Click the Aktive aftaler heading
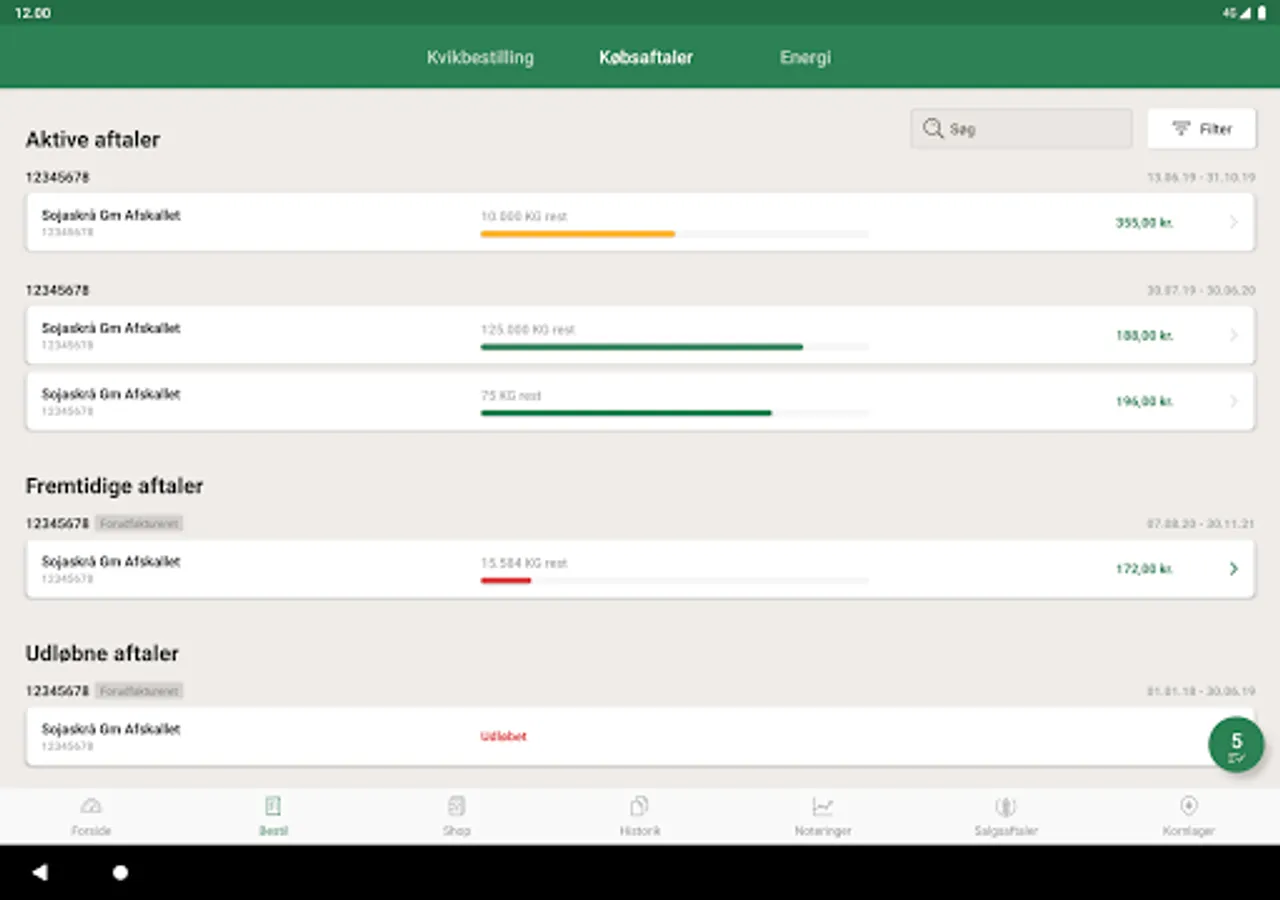This screenshot has width=1280, height=900. (93, 140)
